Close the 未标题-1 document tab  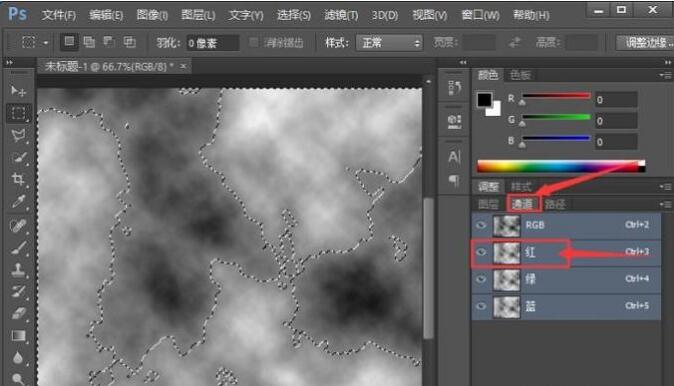coord(183,66)
